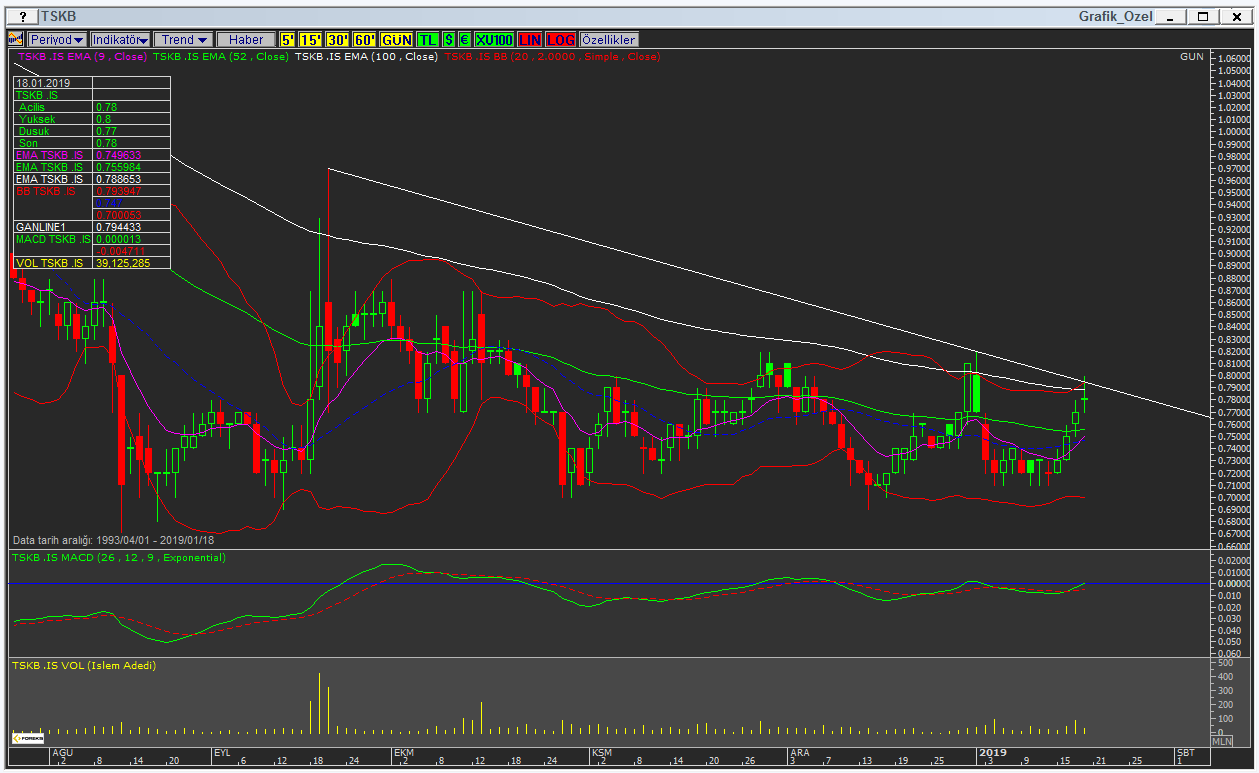Click the GANLINE1 value 0.794433
The height and width of the screenshot is (773, 1259).
coord(117,227)
